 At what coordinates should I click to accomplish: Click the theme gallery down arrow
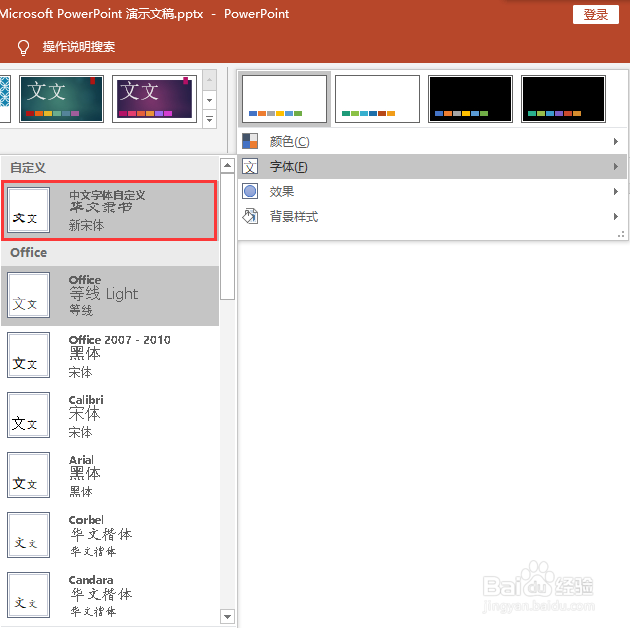pos(209,100)
